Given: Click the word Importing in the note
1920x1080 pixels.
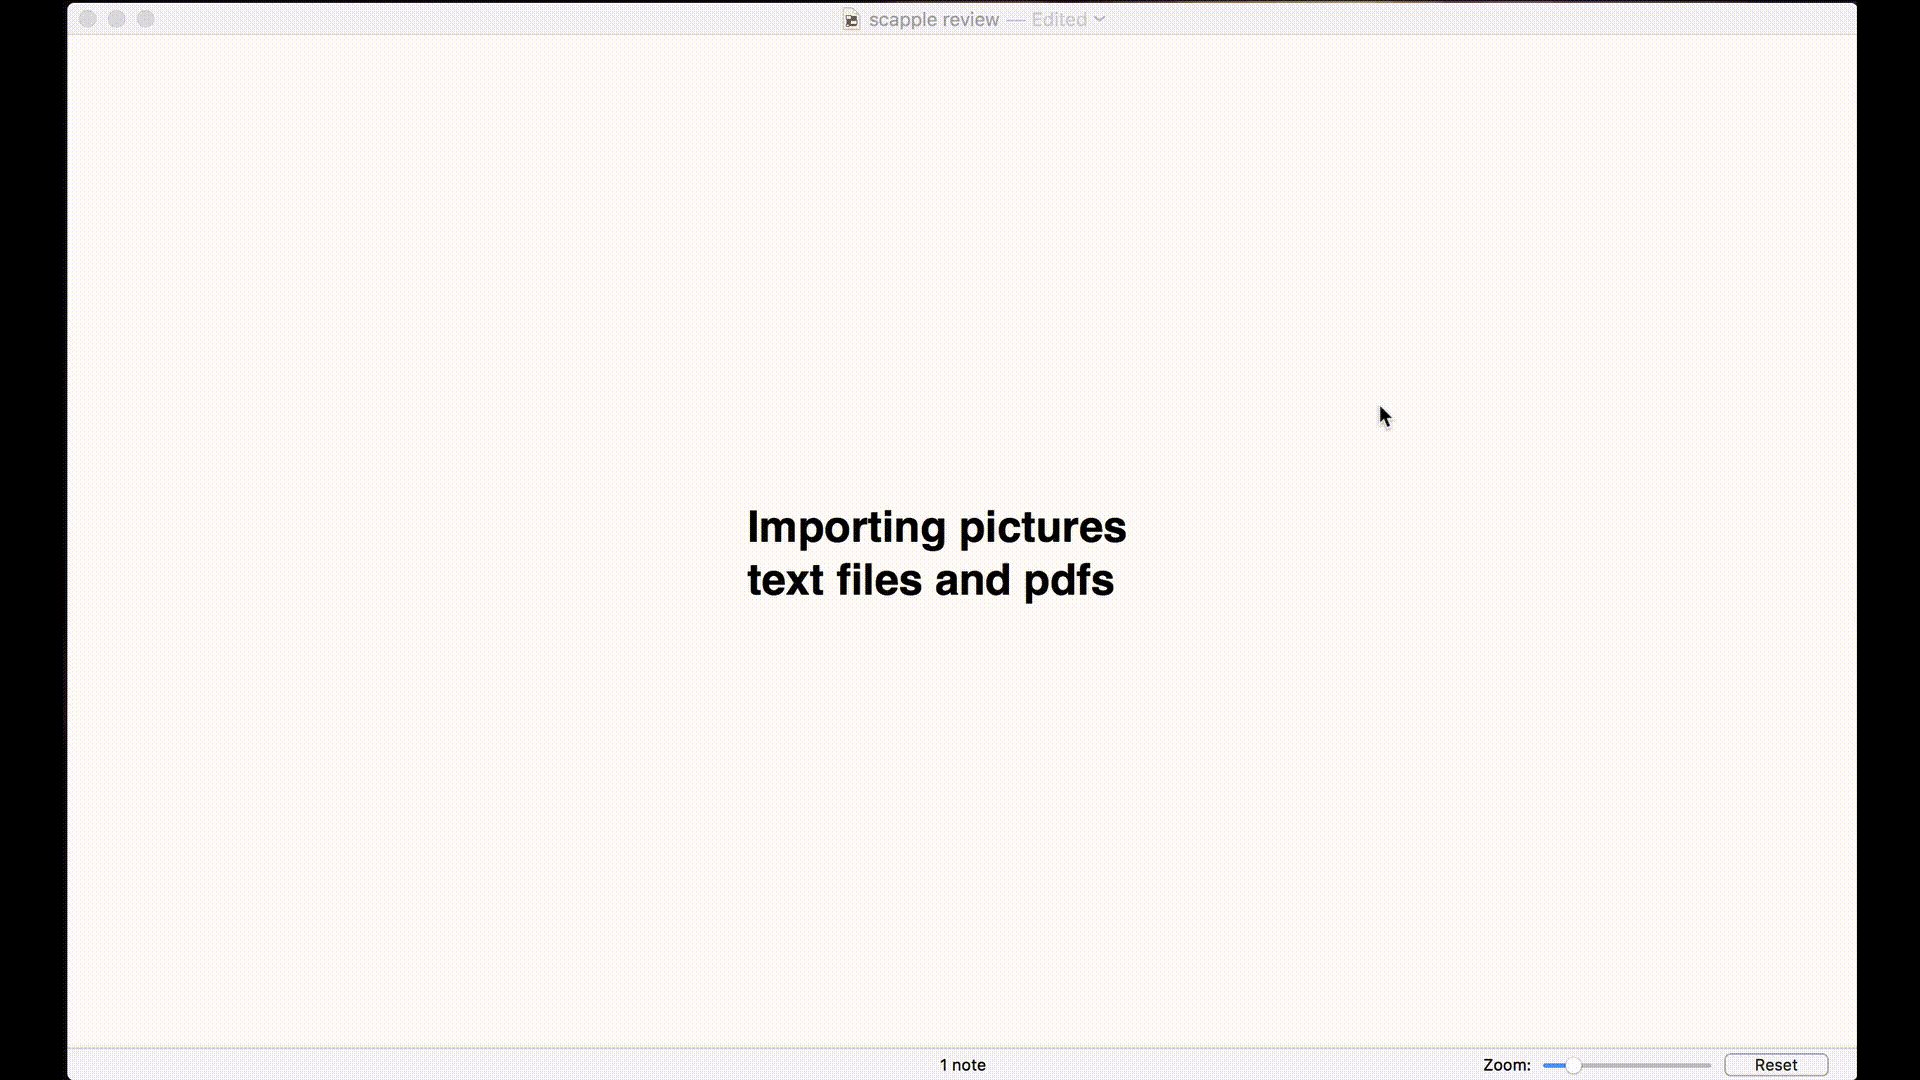Looking at the screenshot, I should 846,528.
